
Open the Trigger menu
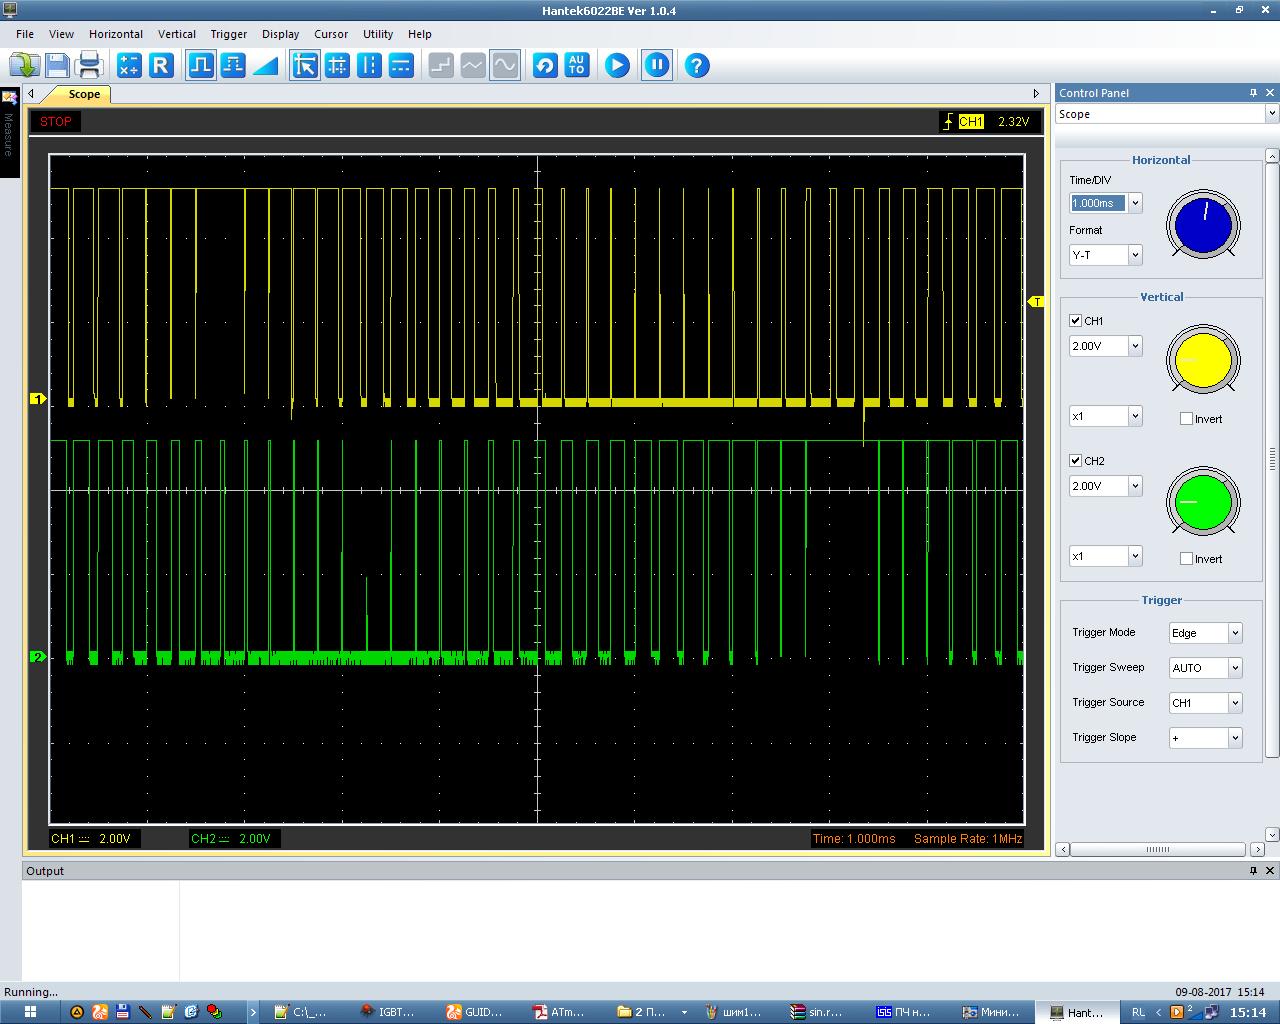tap(228, 34)
